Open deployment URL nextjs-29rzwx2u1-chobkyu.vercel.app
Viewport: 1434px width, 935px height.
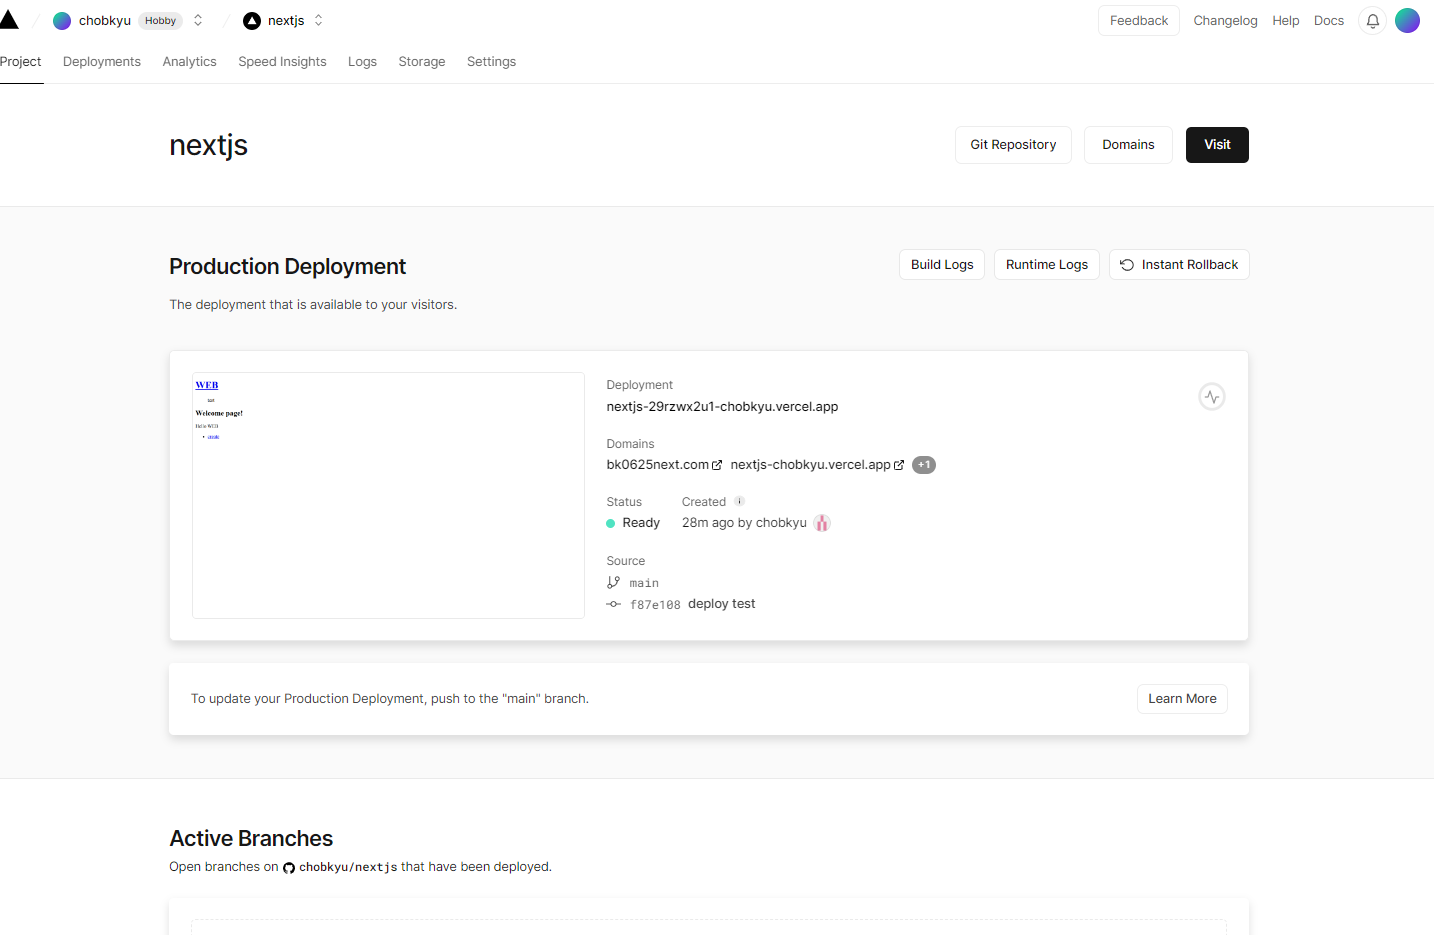(722, 407)
